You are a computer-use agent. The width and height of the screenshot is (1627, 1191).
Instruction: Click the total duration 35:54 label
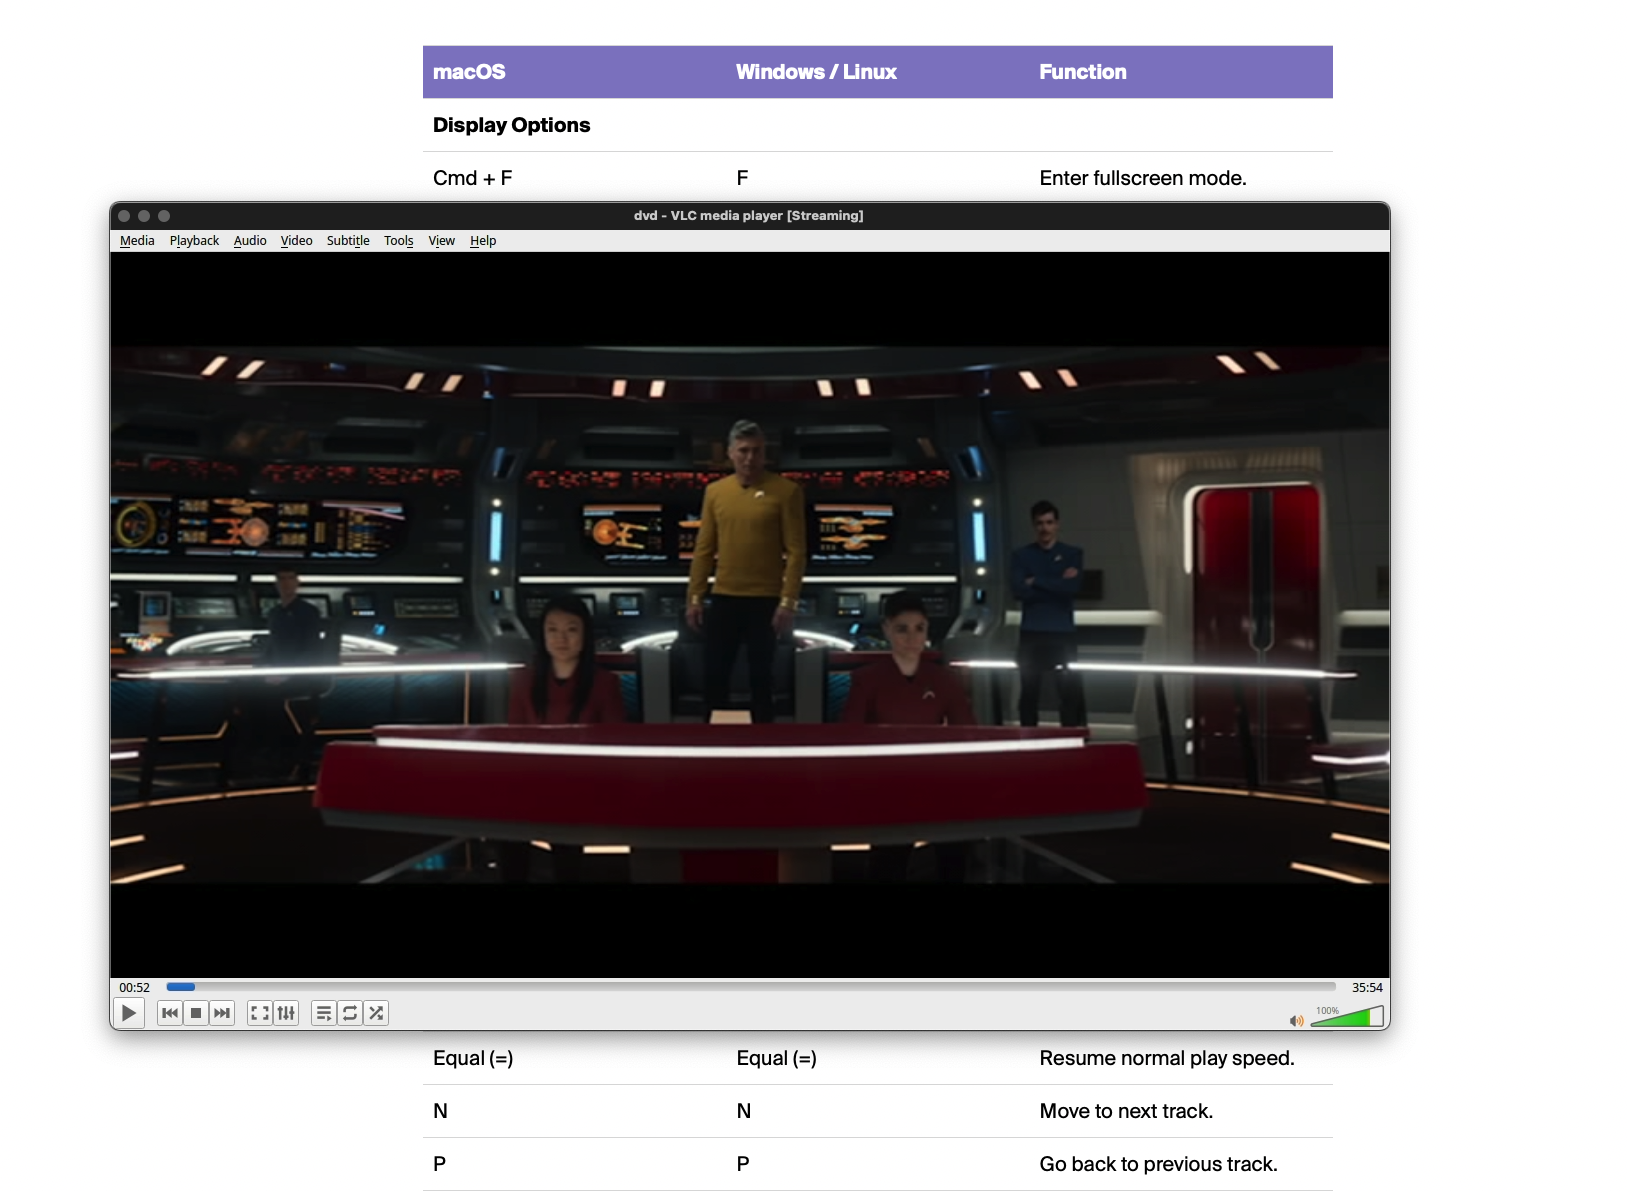coord(1367,988)
